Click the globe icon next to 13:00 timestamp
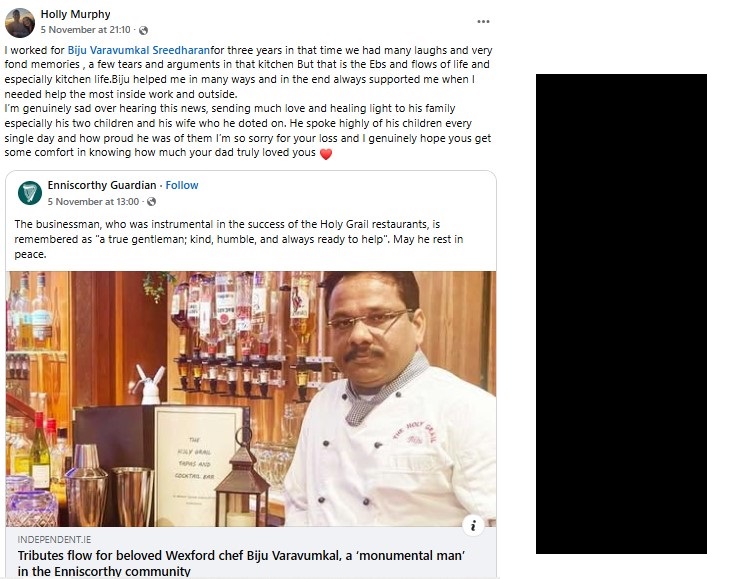The width and height of the screenshot is (748, 579). pyautogui.click(x=151, y=202)
